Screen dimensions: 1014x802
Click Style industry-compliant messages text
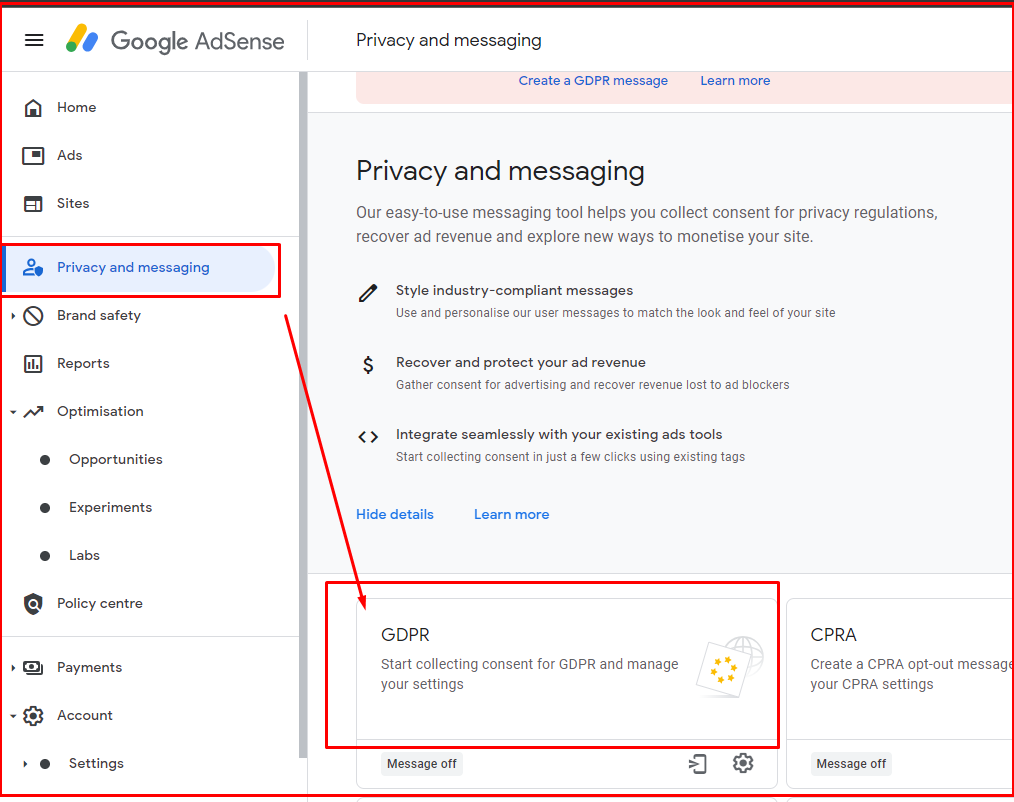click(x=514, y=290)
